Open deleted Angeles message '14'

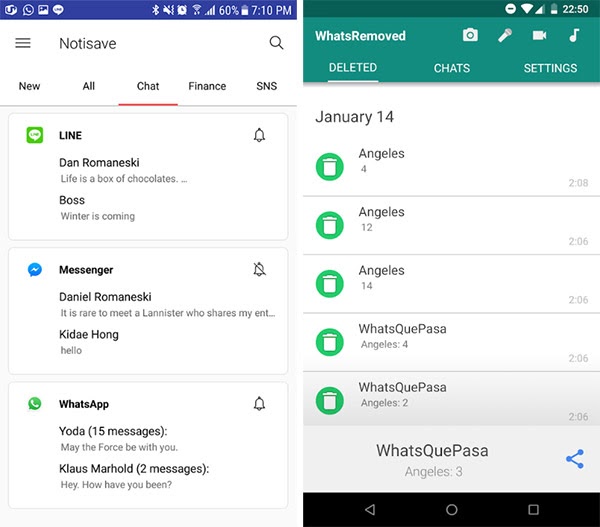tap(452, 284)
